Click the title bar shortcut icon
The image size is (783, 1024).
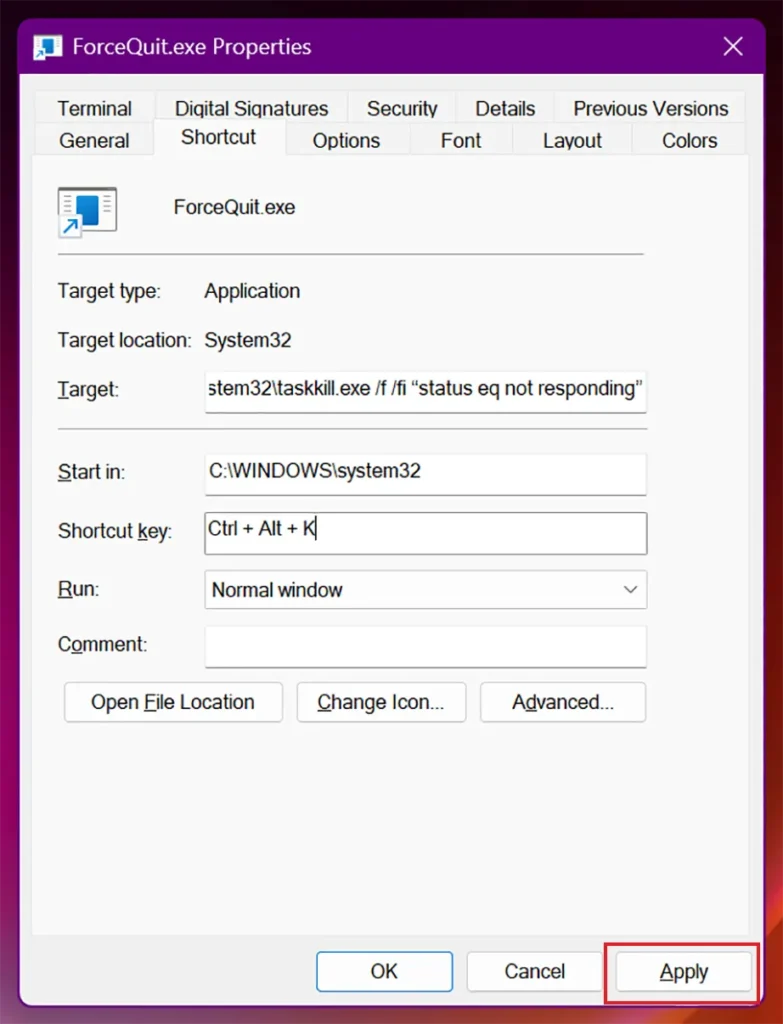click(x=48, y=47)
